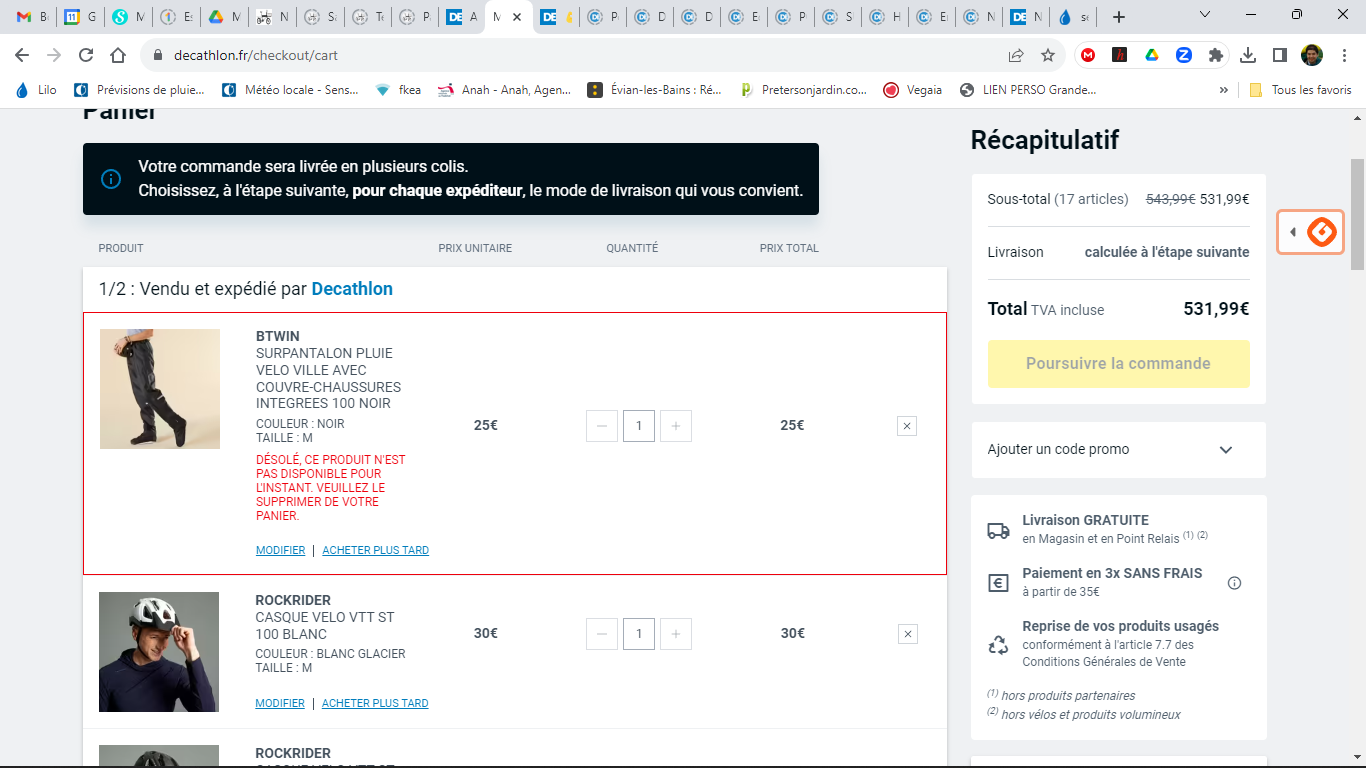The width and height of the screenshot is (1366, 768).
Task: Open the tab search dropdown arrow
Action: point(1204,16)
